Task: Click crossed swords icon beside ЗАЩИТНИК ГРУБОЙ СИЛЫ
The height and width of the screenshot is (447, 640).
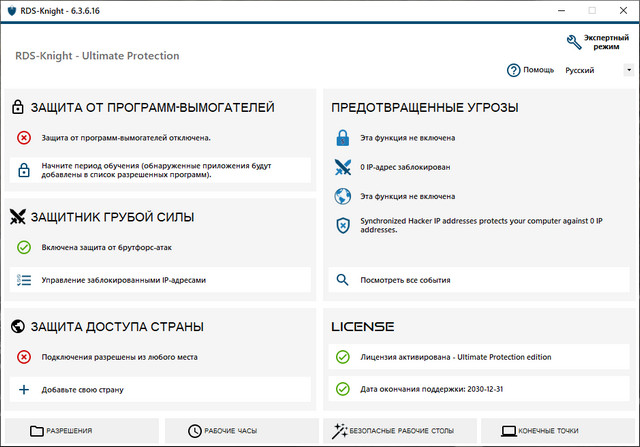Action: point(17,216)
